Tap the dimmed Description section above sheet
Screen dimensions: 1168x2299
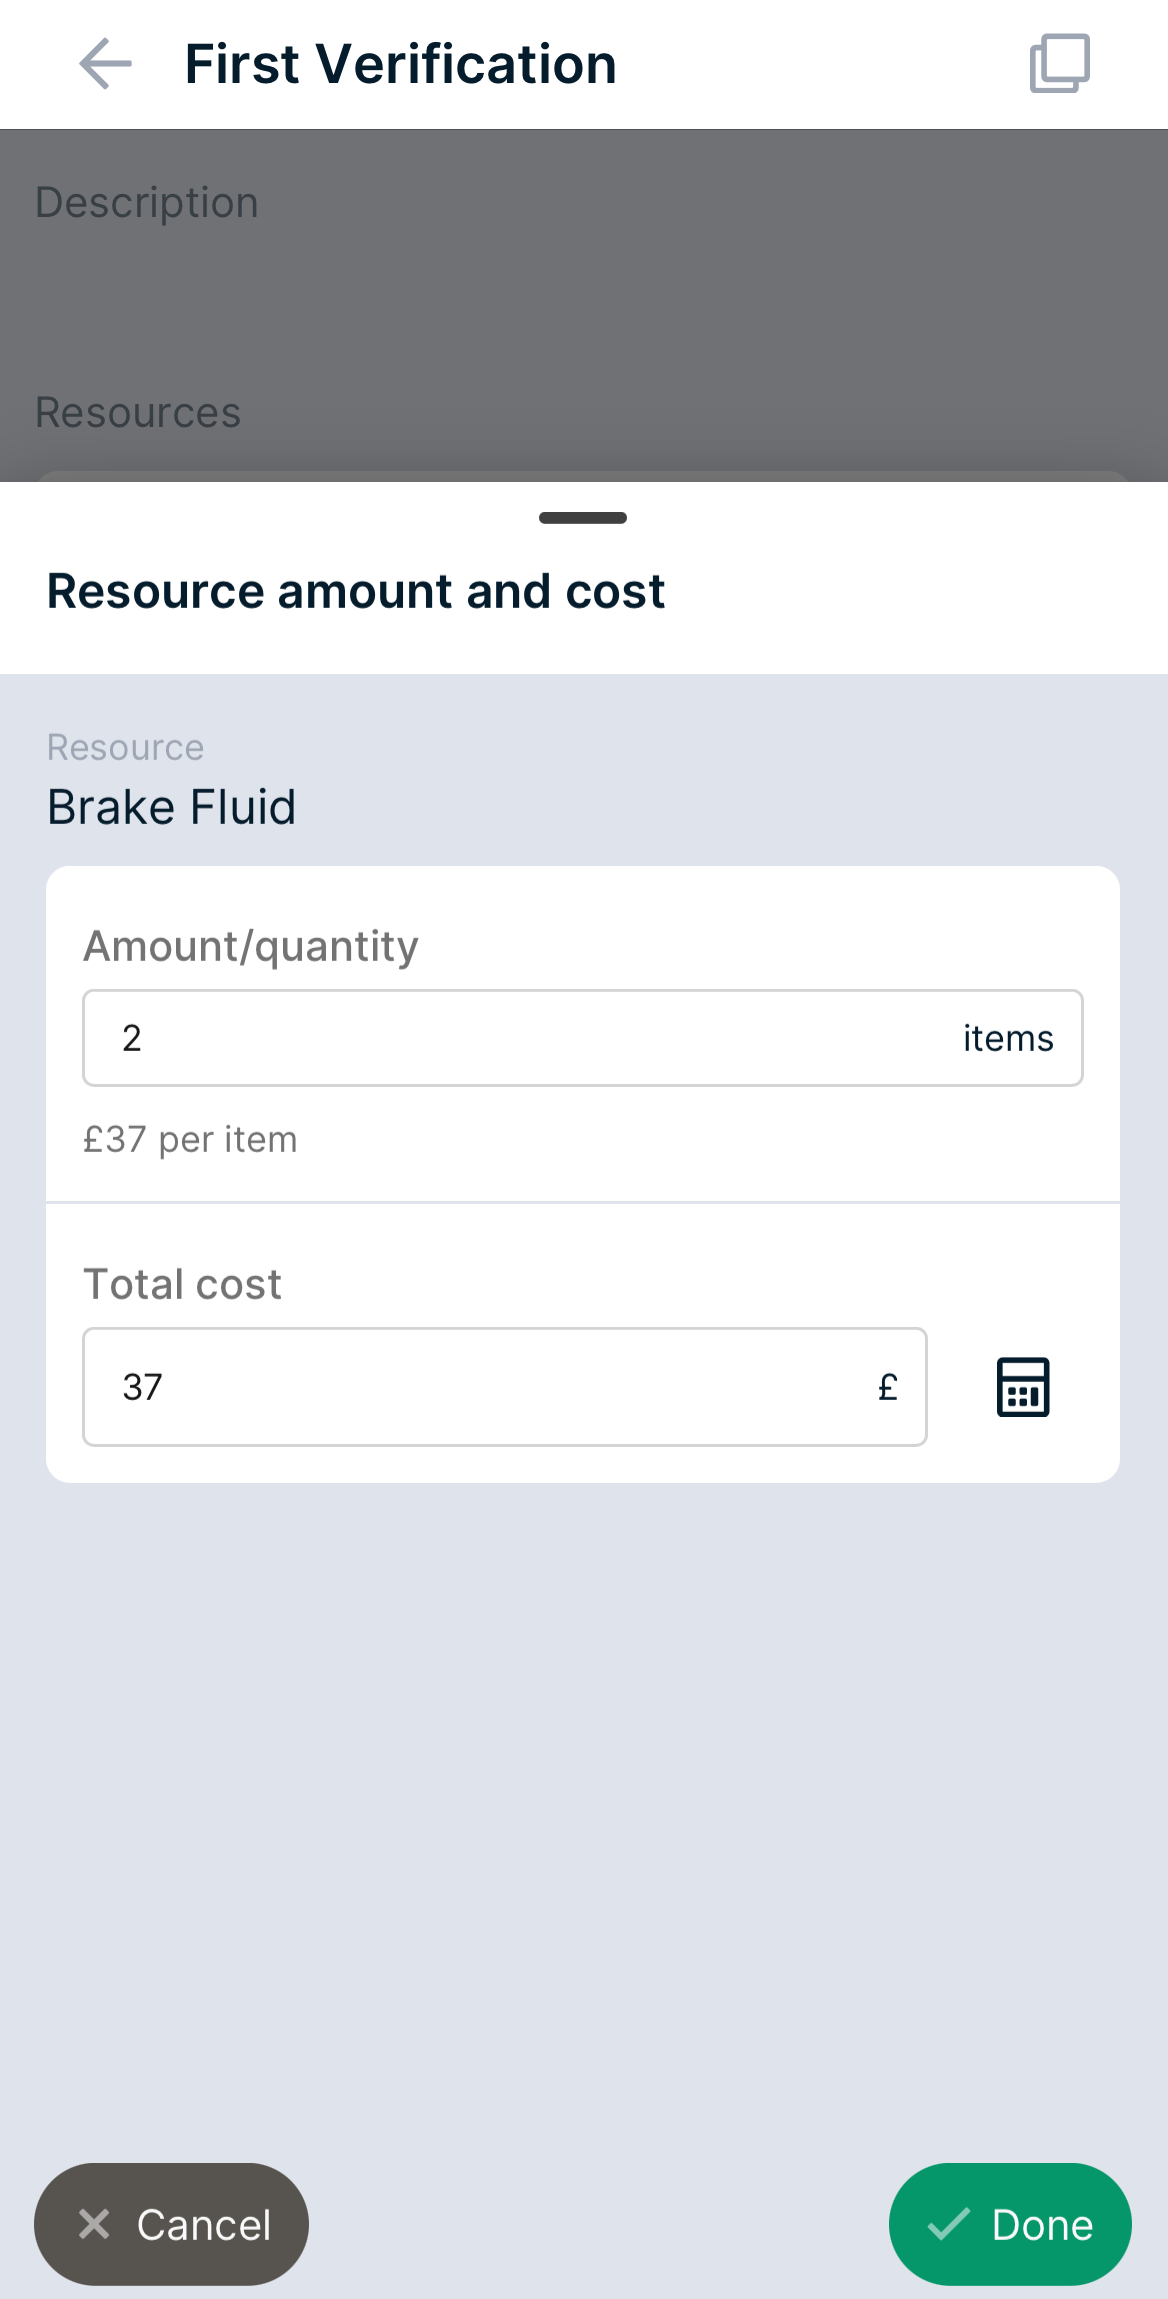(x=147, y=201)
